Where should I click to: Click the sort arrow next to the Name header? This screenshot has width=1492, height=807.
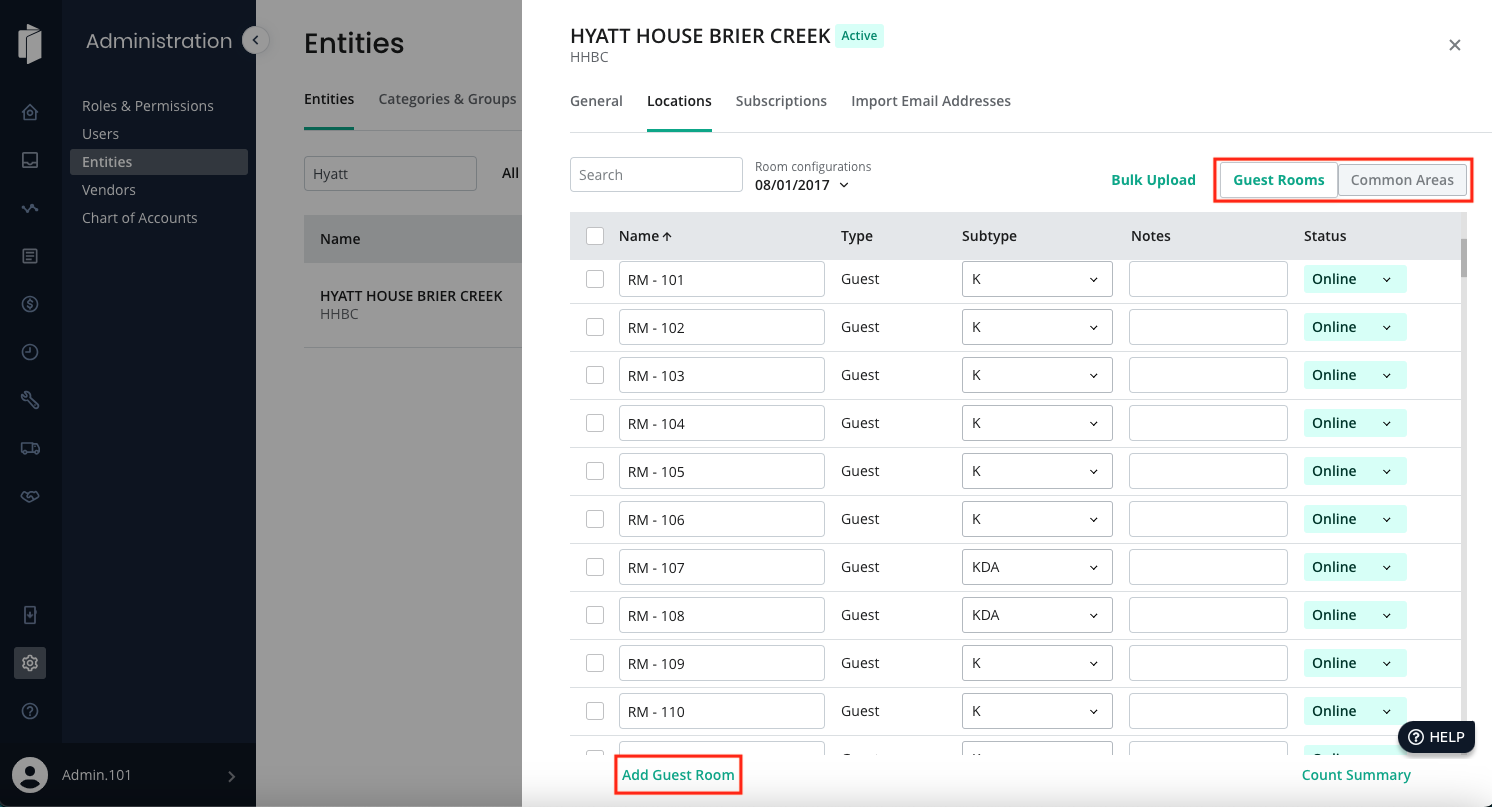pyautogui.click(x=667, y=236)
